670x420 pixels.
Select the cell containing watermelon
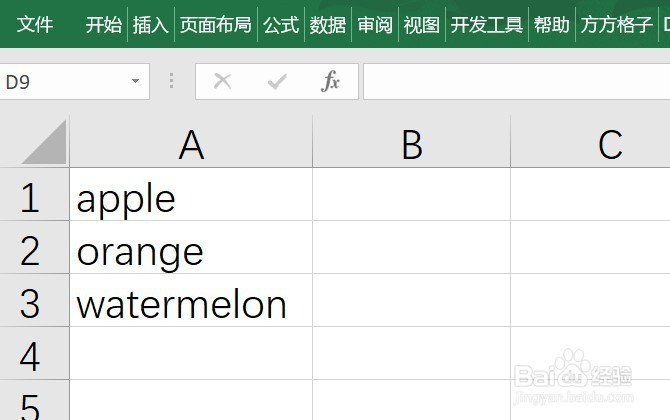(x=191, y=300)
